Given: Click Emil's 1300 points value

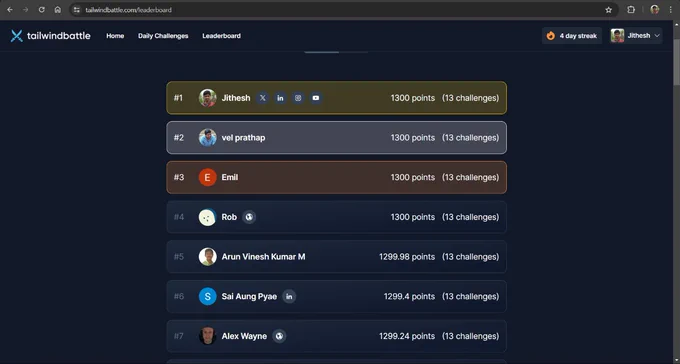Looking at the screenshot, I should pyautogui.click(x=412, y=177).
